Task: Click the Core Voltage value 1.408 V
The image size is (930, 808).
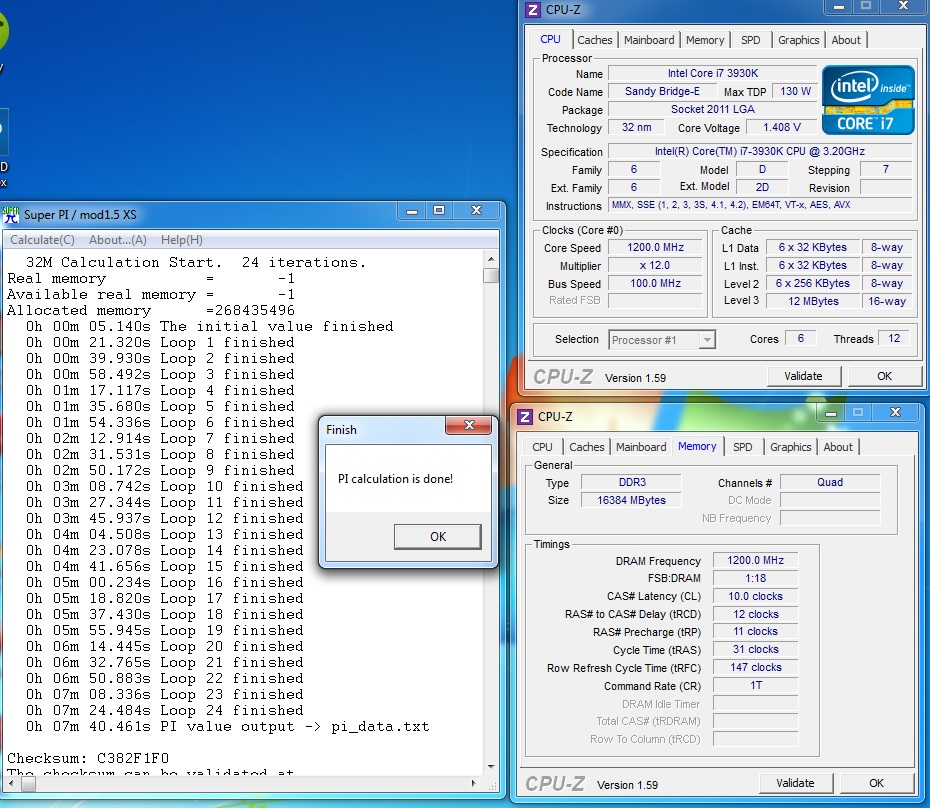Action: point(782,127)
